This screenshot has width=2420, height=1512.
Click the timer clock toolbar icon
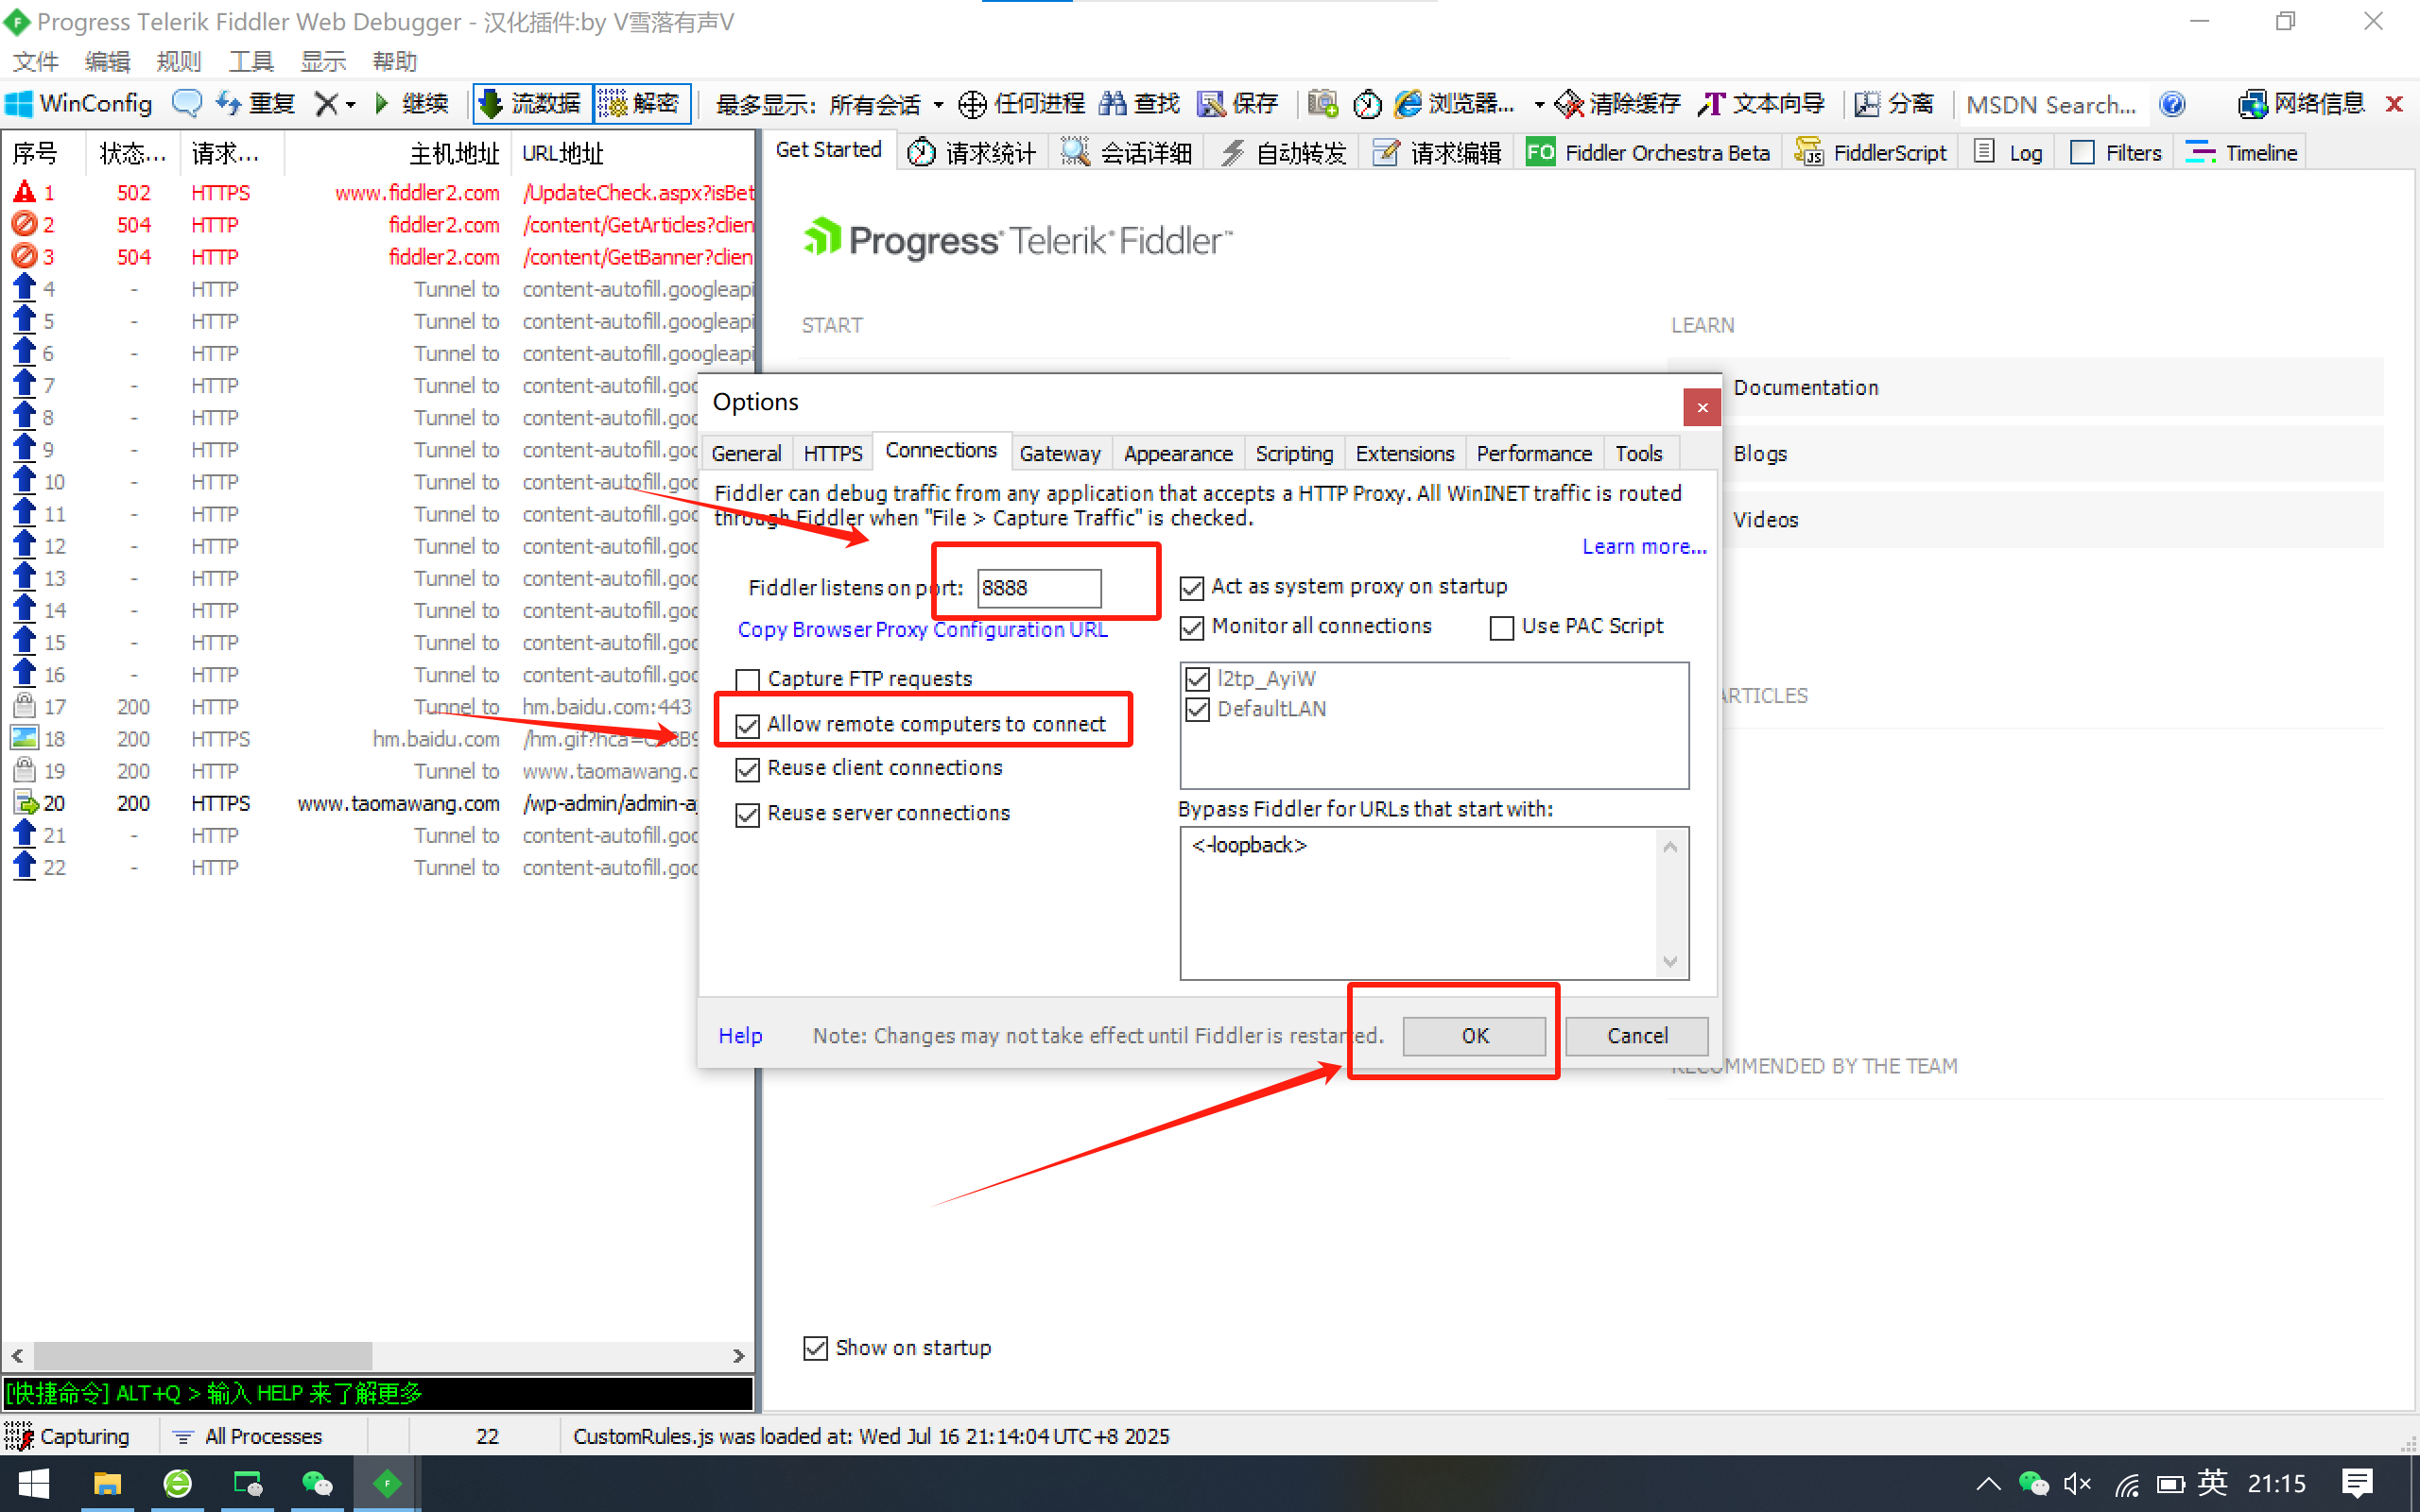click(1367, 104)
